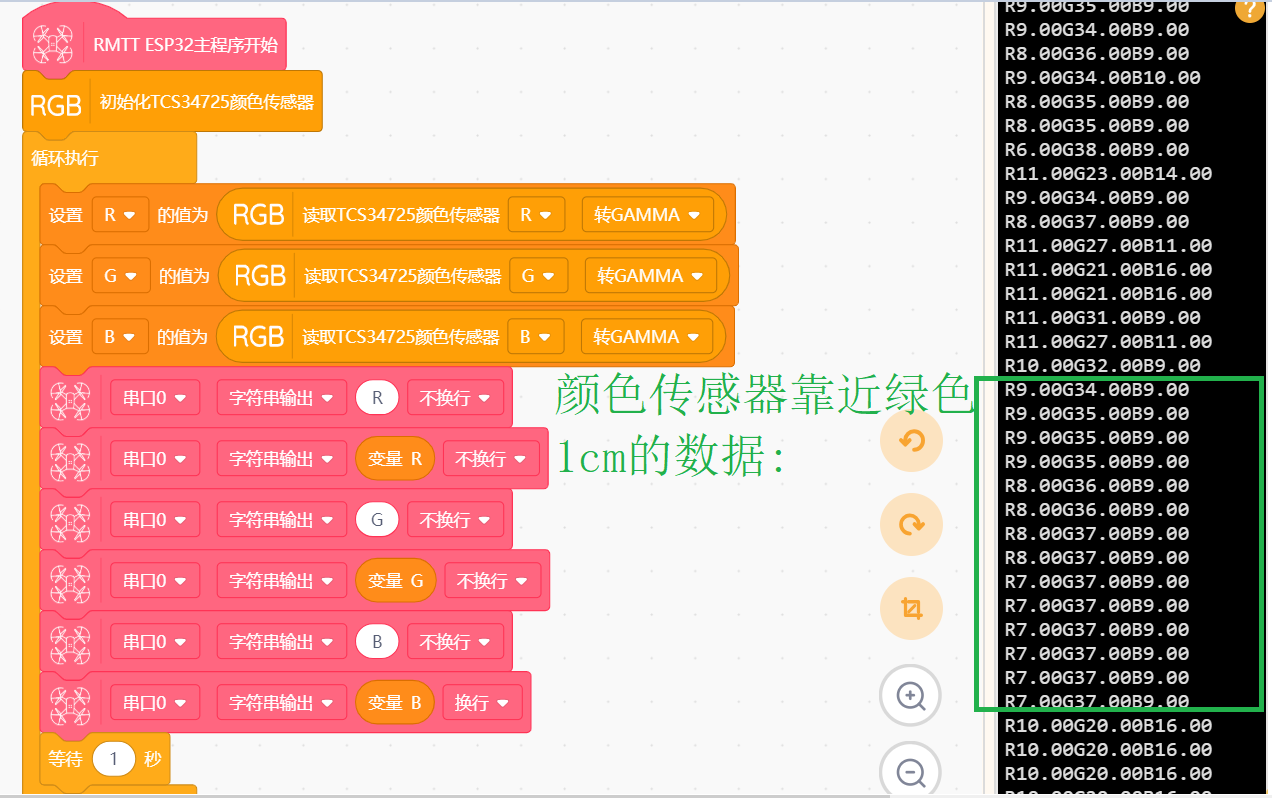Click drone icon on RMTT ESP32主程序开始 block
This screenshot has height=798, width=1272.
52,45
